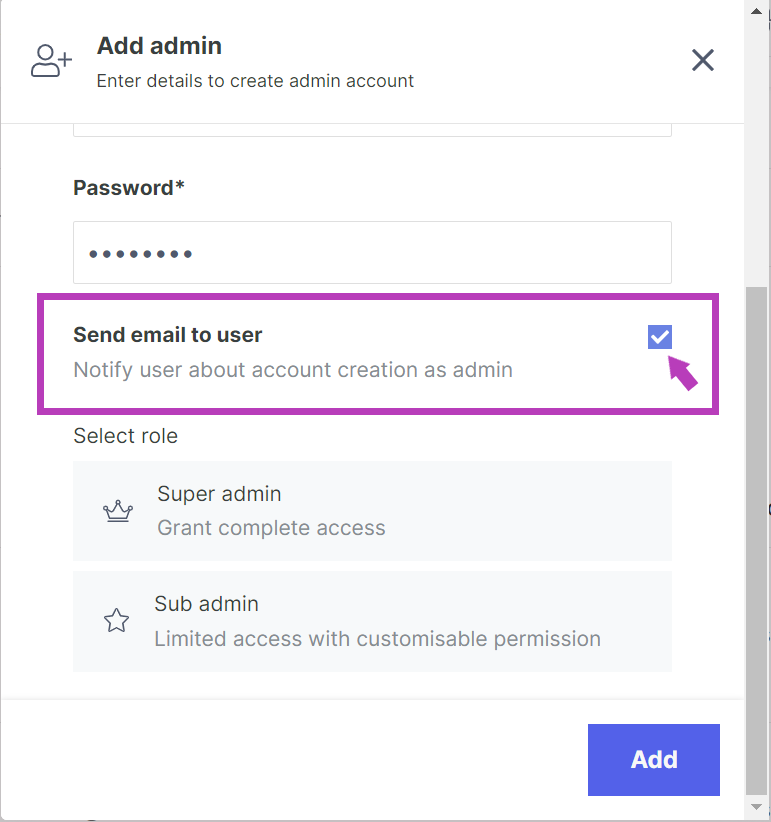Click the 'Grant complete access' description
The image size is (771, 822).
point(271,528)
